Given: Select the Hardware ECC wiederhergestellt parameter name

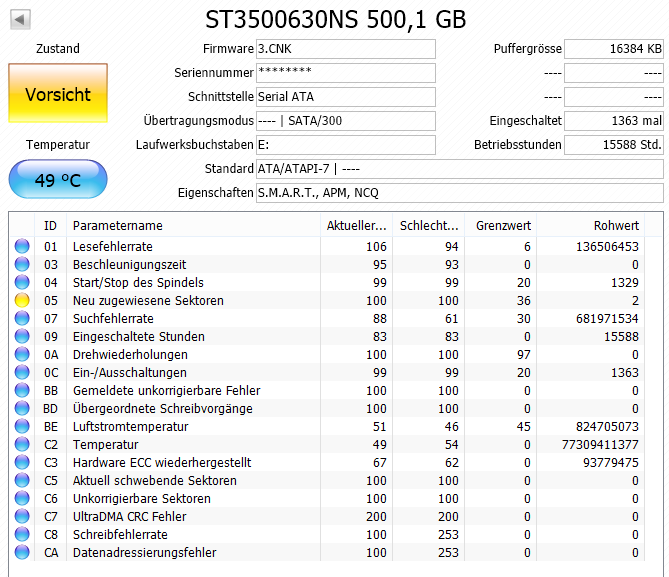Looking at the screenshot, I should coord(162,463).
